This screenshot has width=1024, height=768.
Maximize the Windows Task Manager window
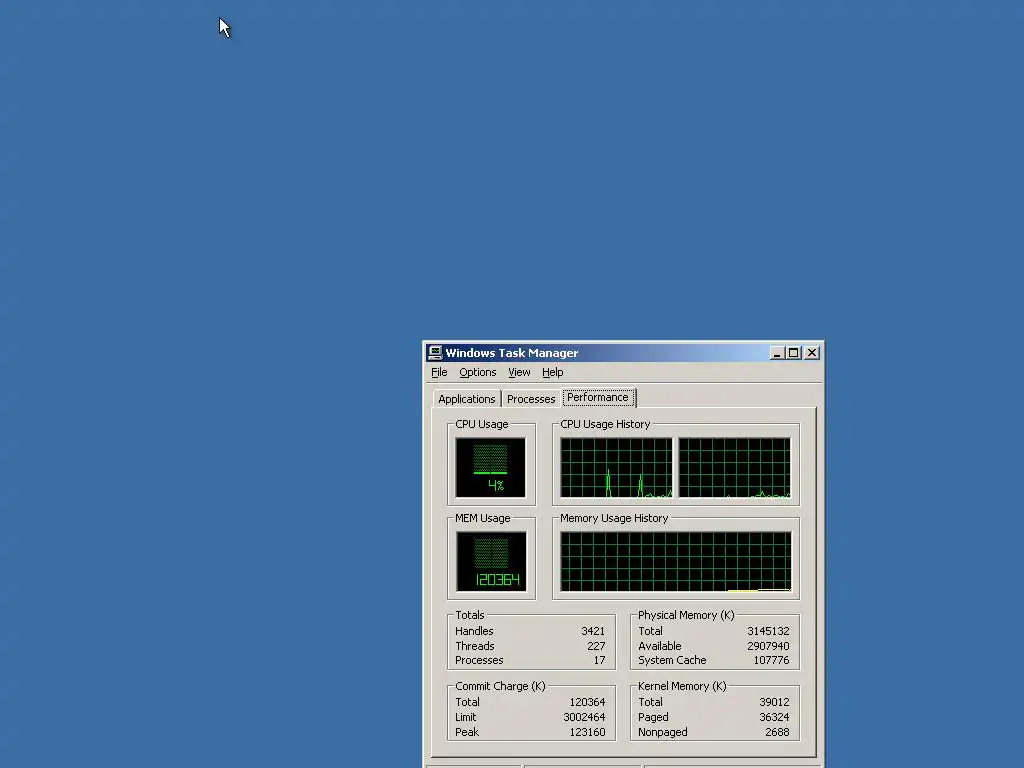coord(793,353)
